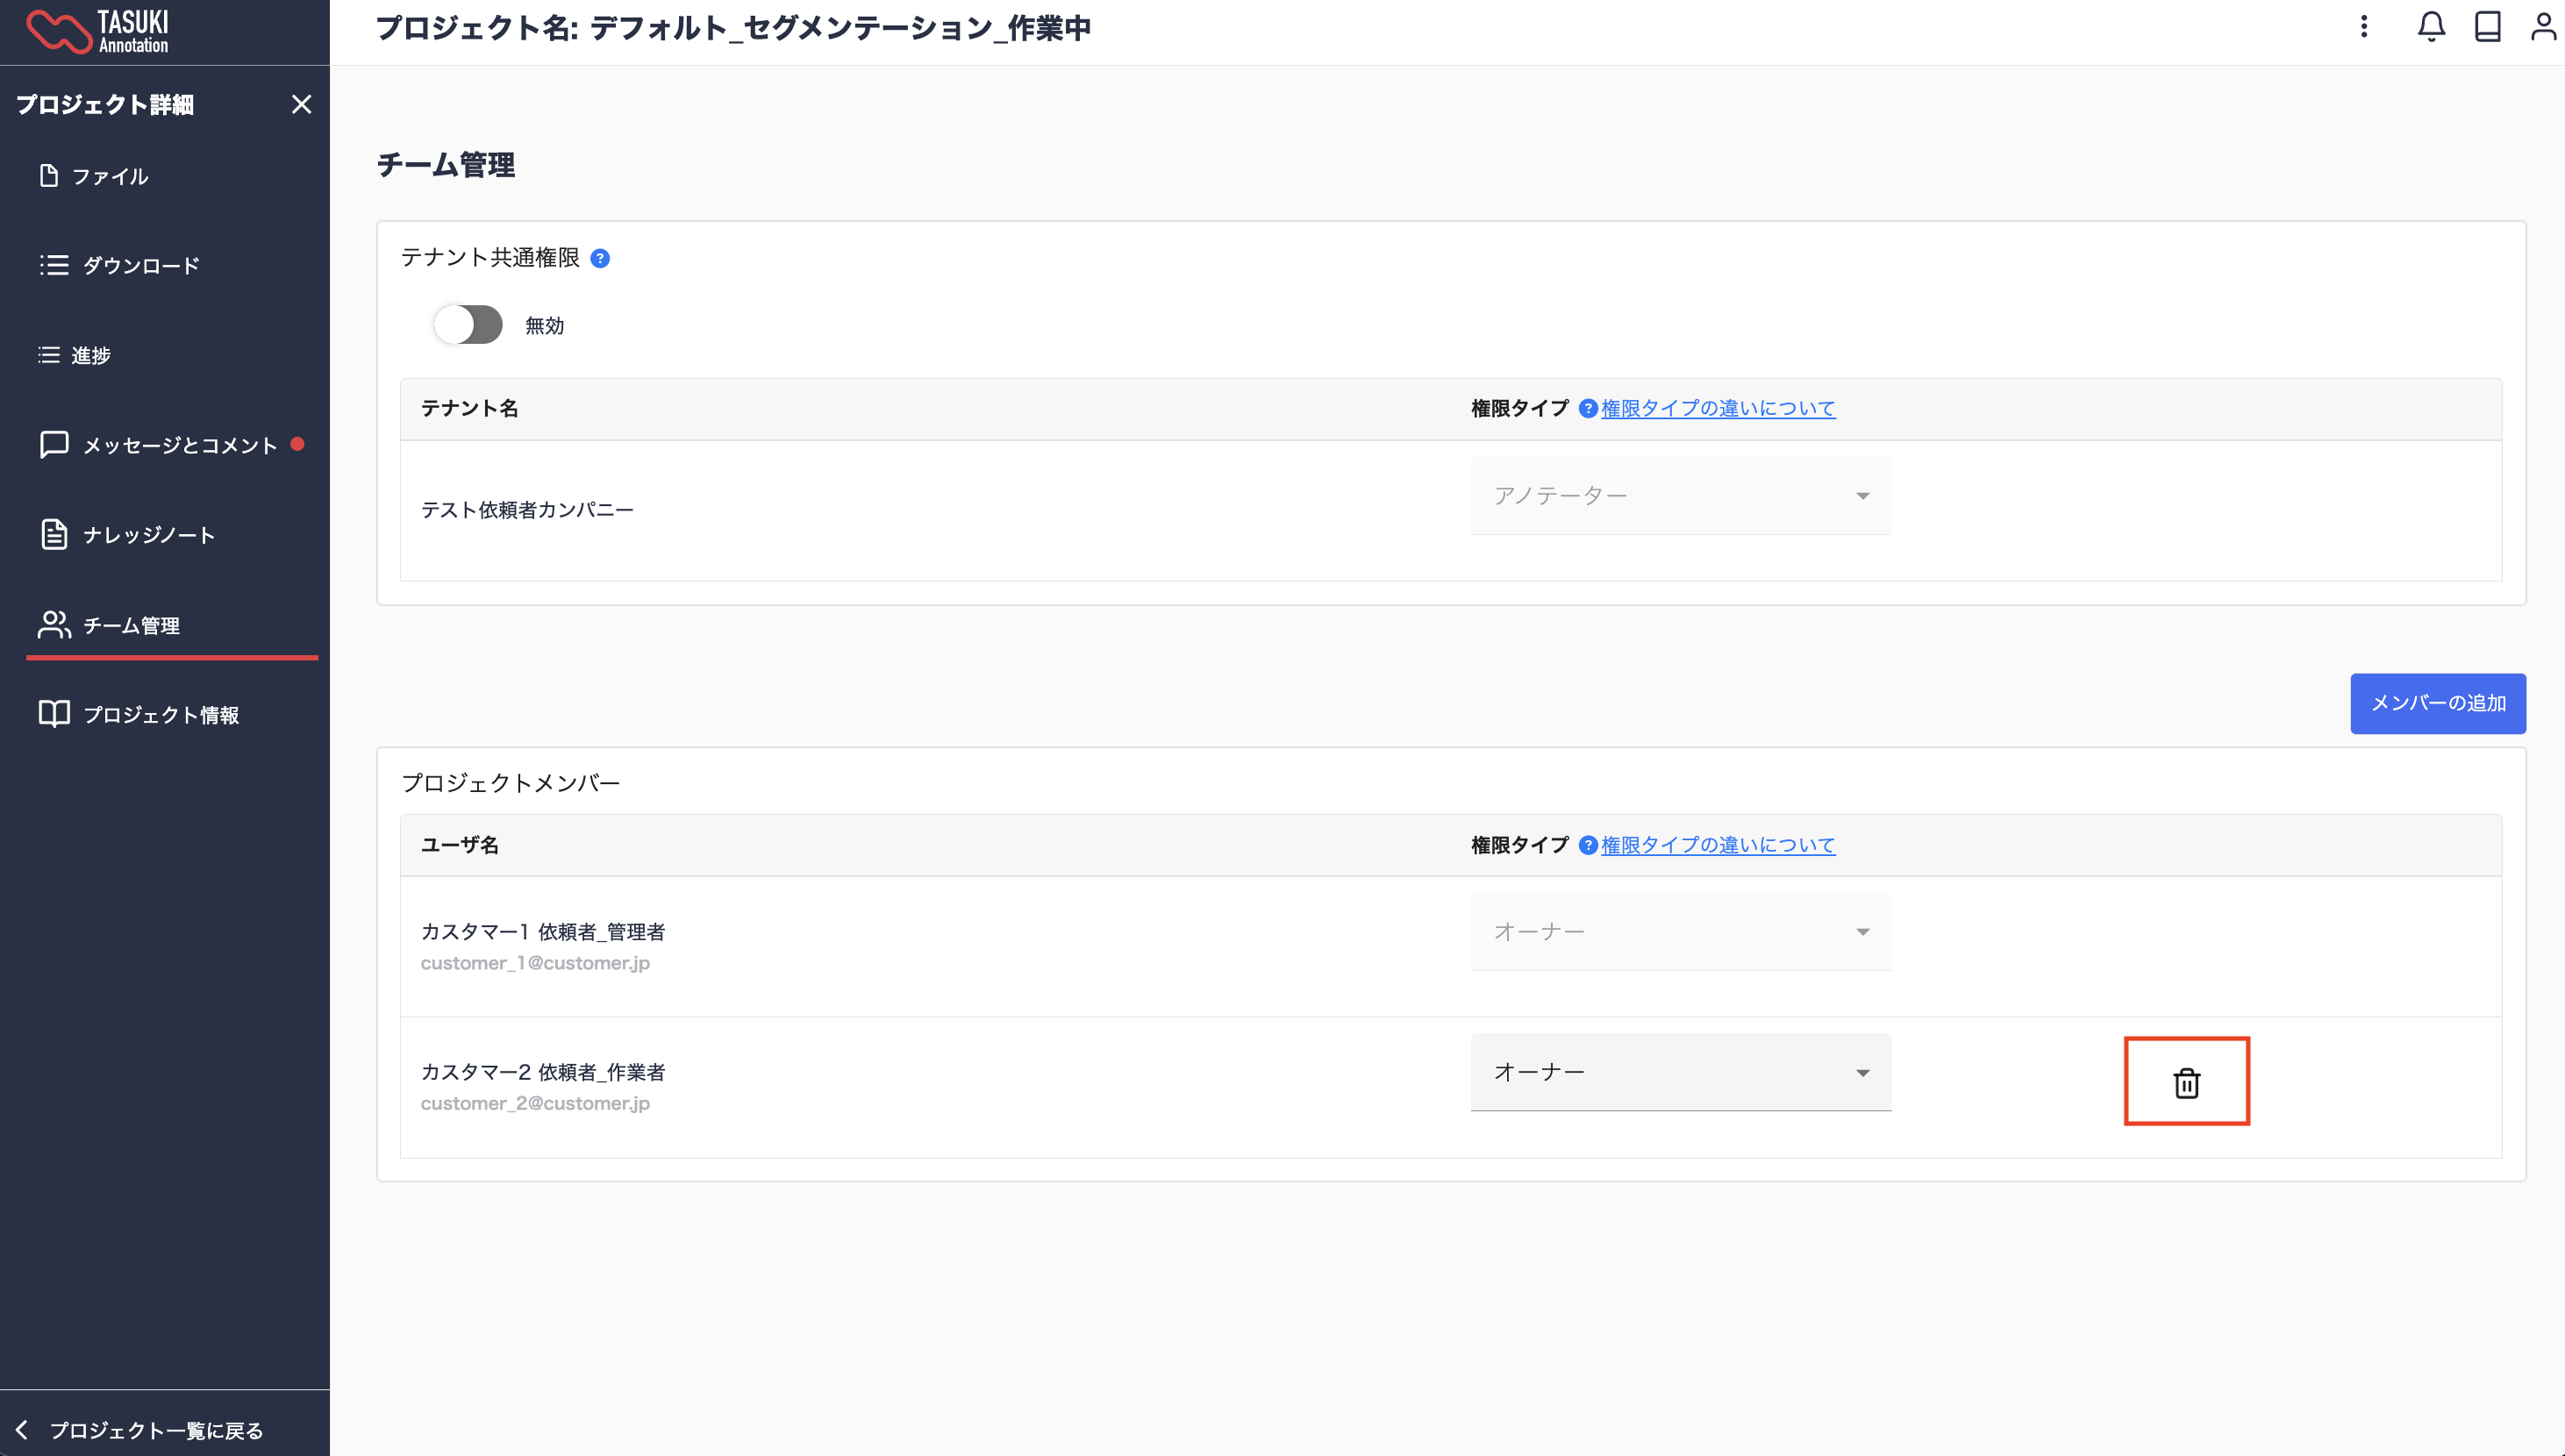Viewport: 2565px width, 1456px height.
Task: Click help icon beside tenant 権限タイプ header
Action: (1588, 408)
